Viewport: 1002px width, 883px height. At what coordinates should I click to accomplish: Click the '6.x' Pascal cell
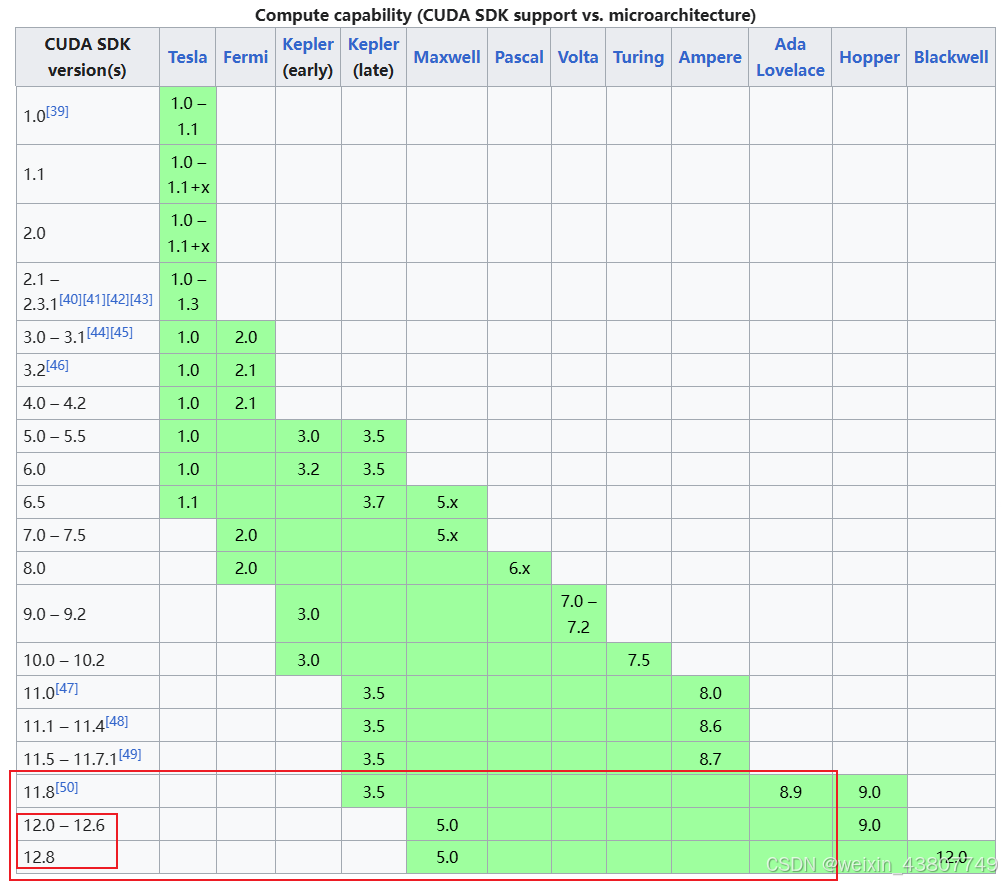pyautogui.click(x=520, y=568)
